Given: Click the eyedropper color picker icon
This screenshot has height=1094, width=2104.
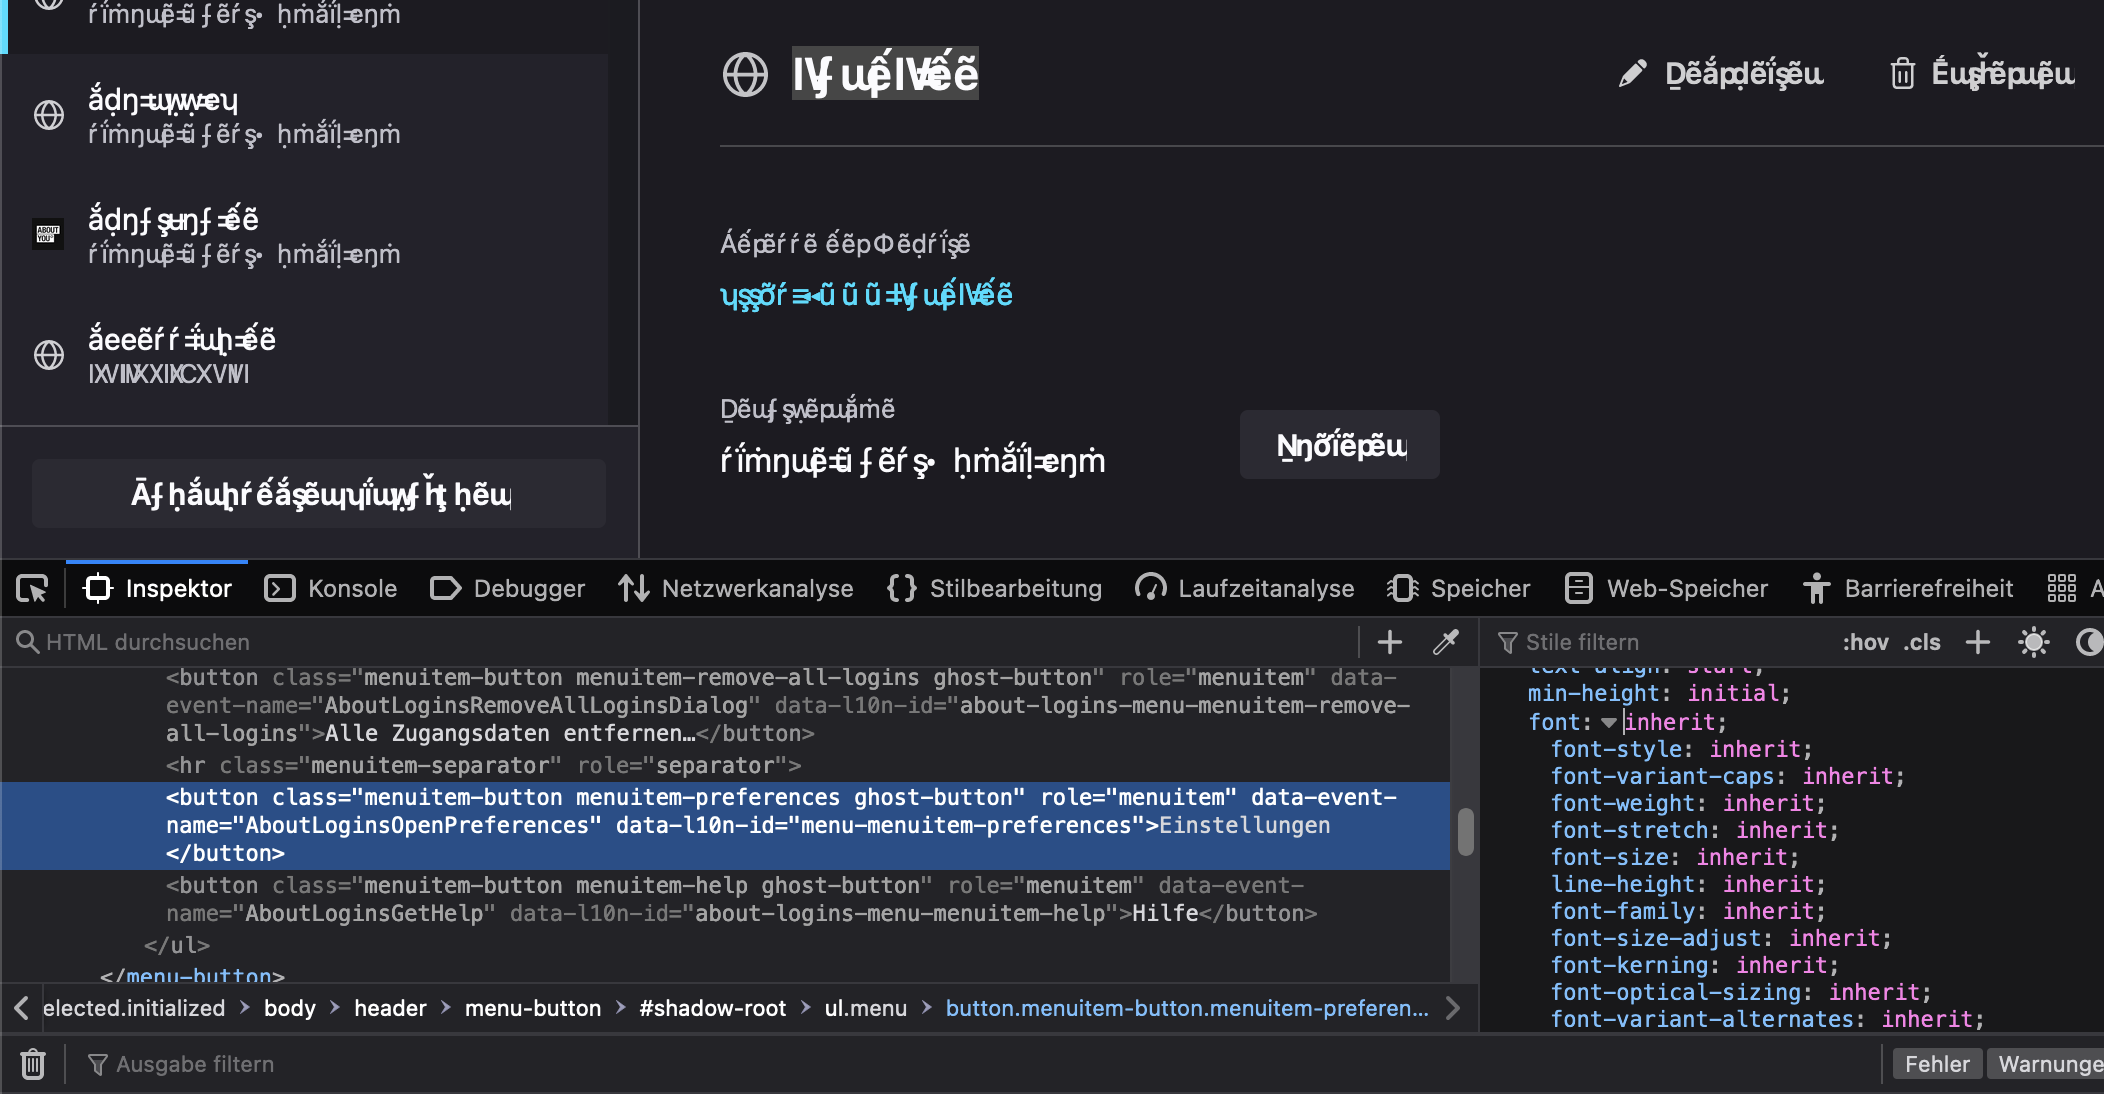Looking at the screenshot, I should [1445, 642].
